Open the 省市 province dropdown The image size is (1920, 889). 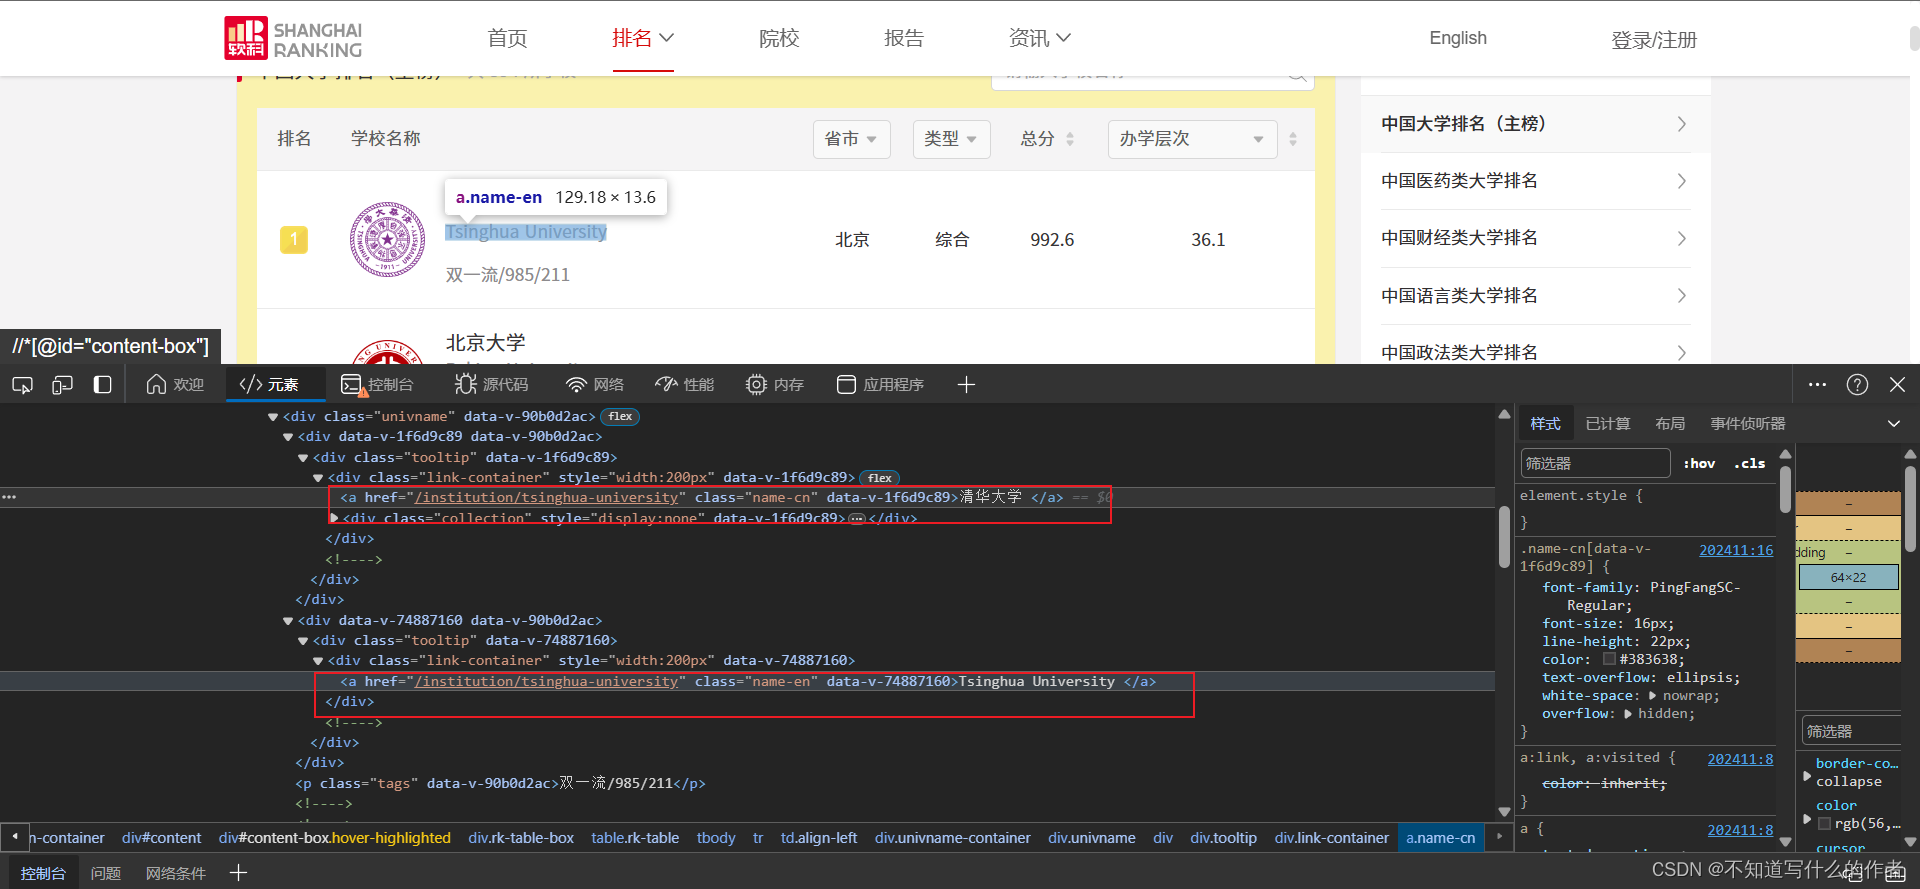852,139
